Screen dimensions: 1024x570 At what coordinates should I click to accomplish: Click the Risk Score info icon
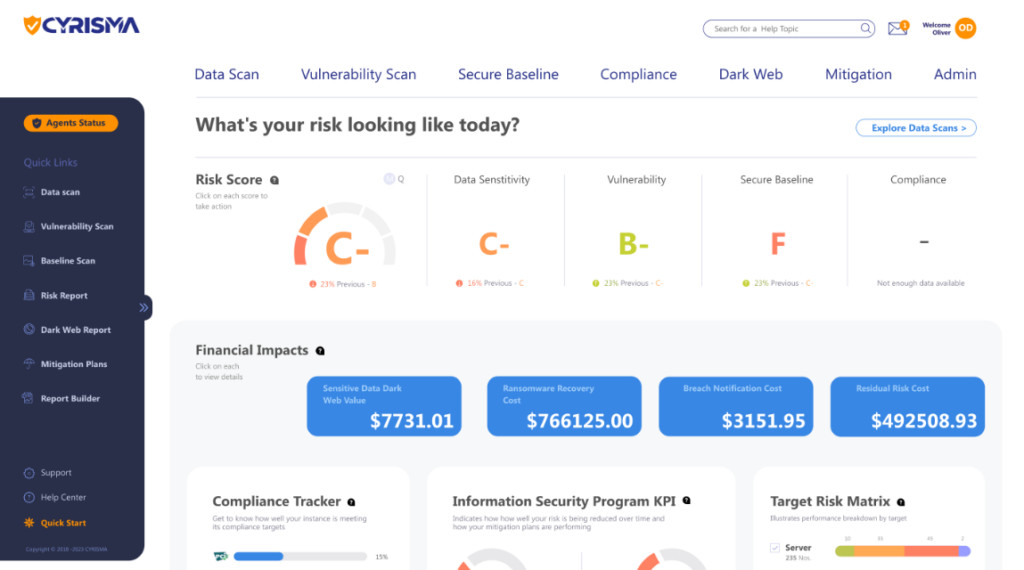point(275,180)
